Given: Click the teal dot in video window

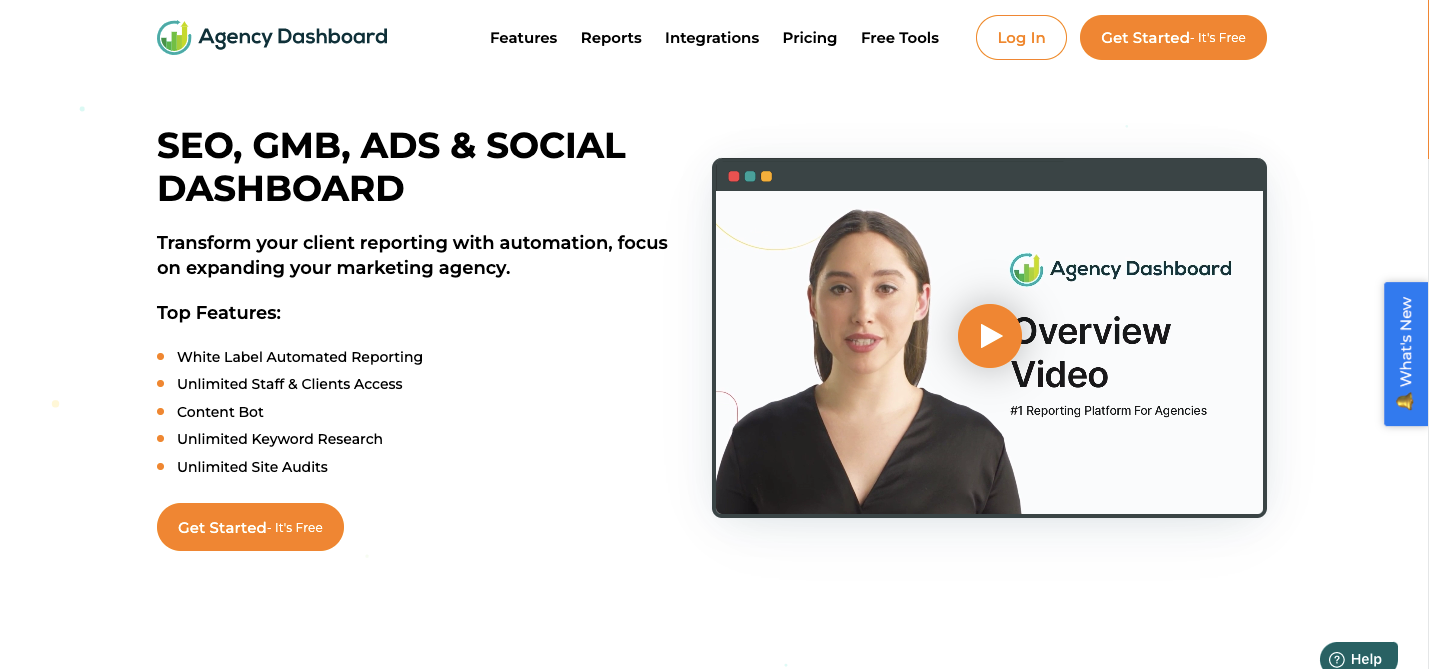Looking at the screenshot, I should 750,176.
